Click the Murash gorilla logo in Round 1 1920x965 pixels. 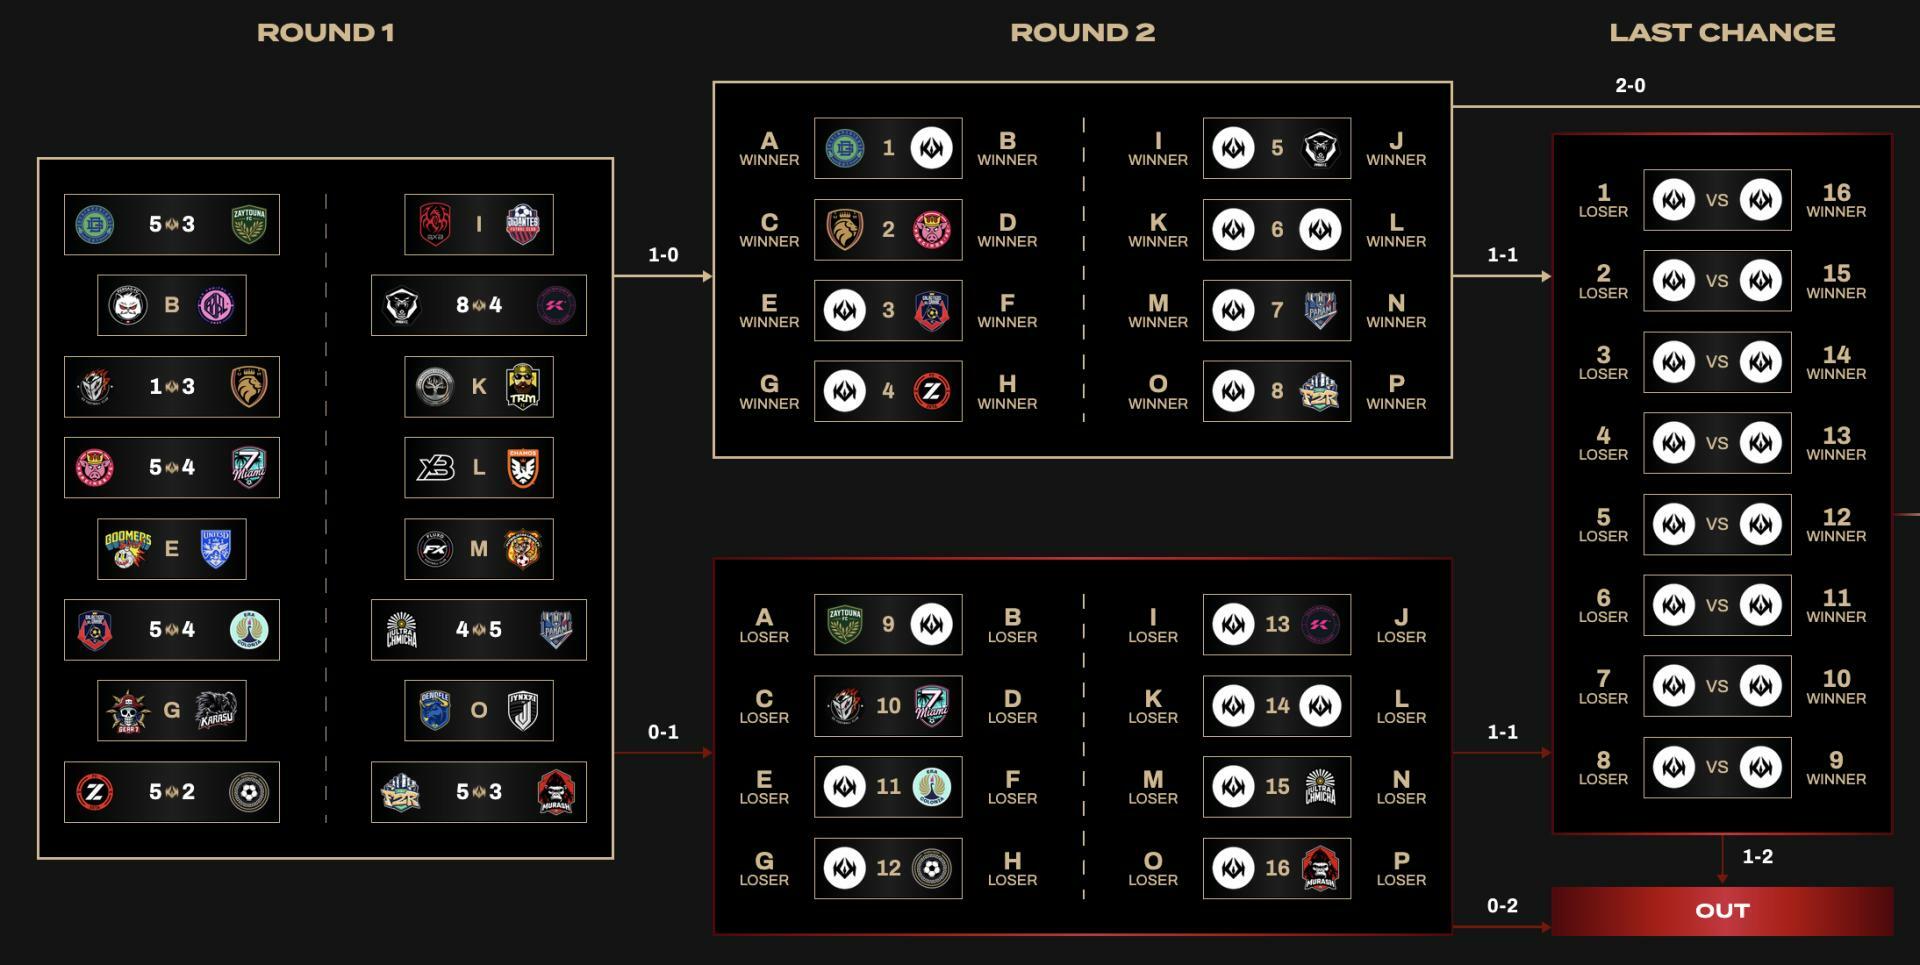pyautogui.click(x=556, y=792)
